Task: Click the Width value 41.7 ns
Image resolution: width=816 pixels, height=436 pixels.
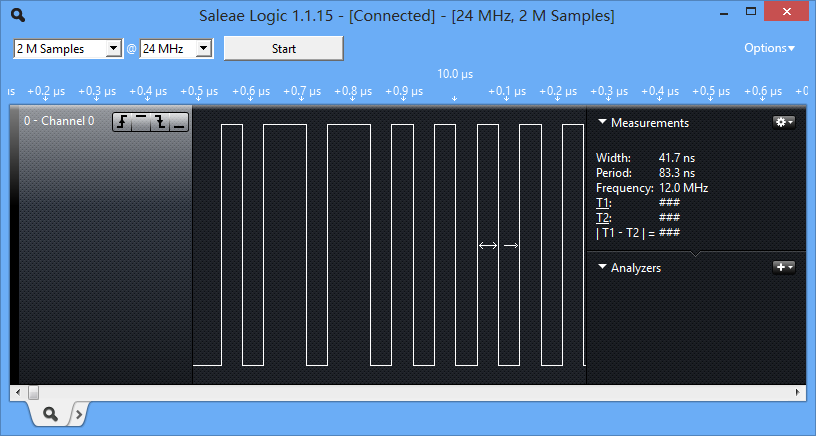Action: point(677,158)
